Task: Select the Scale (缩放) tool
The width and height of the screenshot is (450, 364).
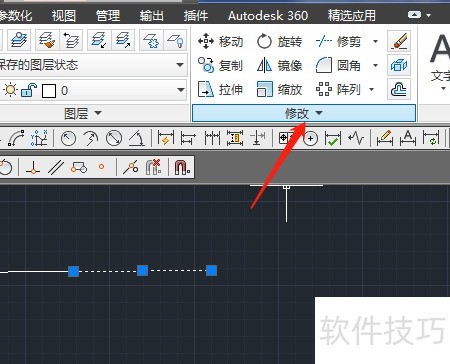Action: tap(280, 89)
